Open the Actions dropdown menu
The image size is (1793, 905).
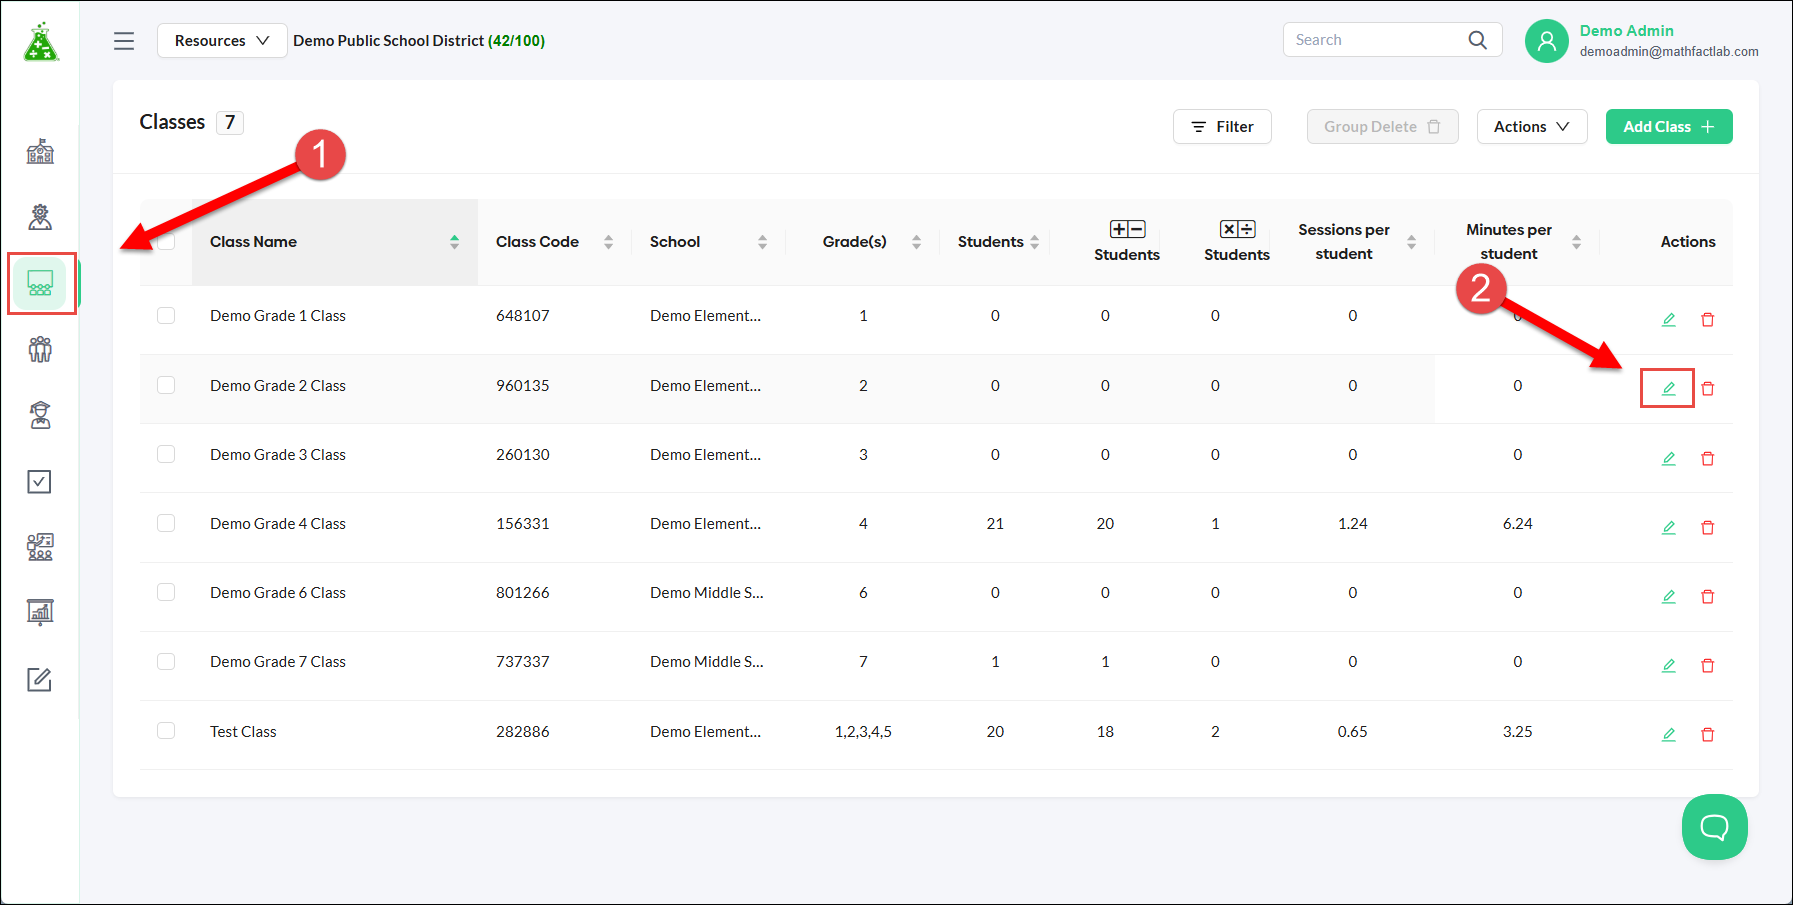coord(1531,127)
